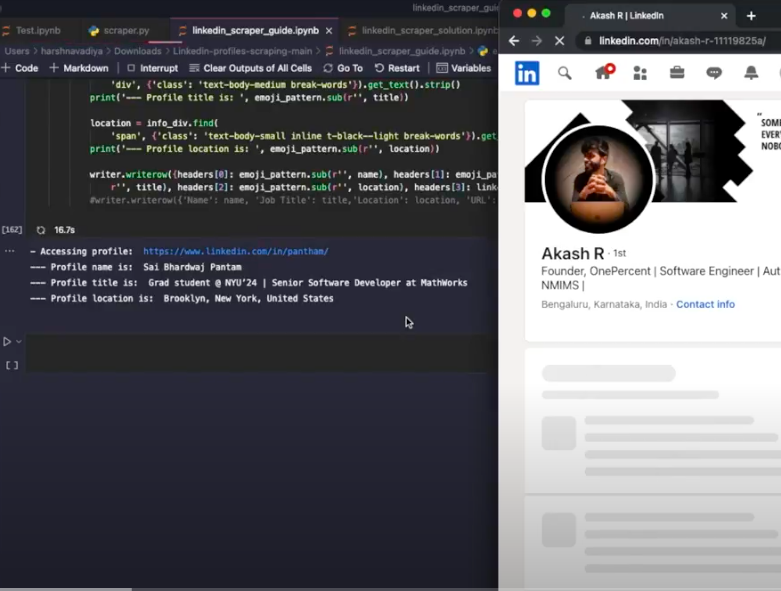Viewport: 781px width, 591px height.
Task: Click the Profile location output line
Action: 182,298
